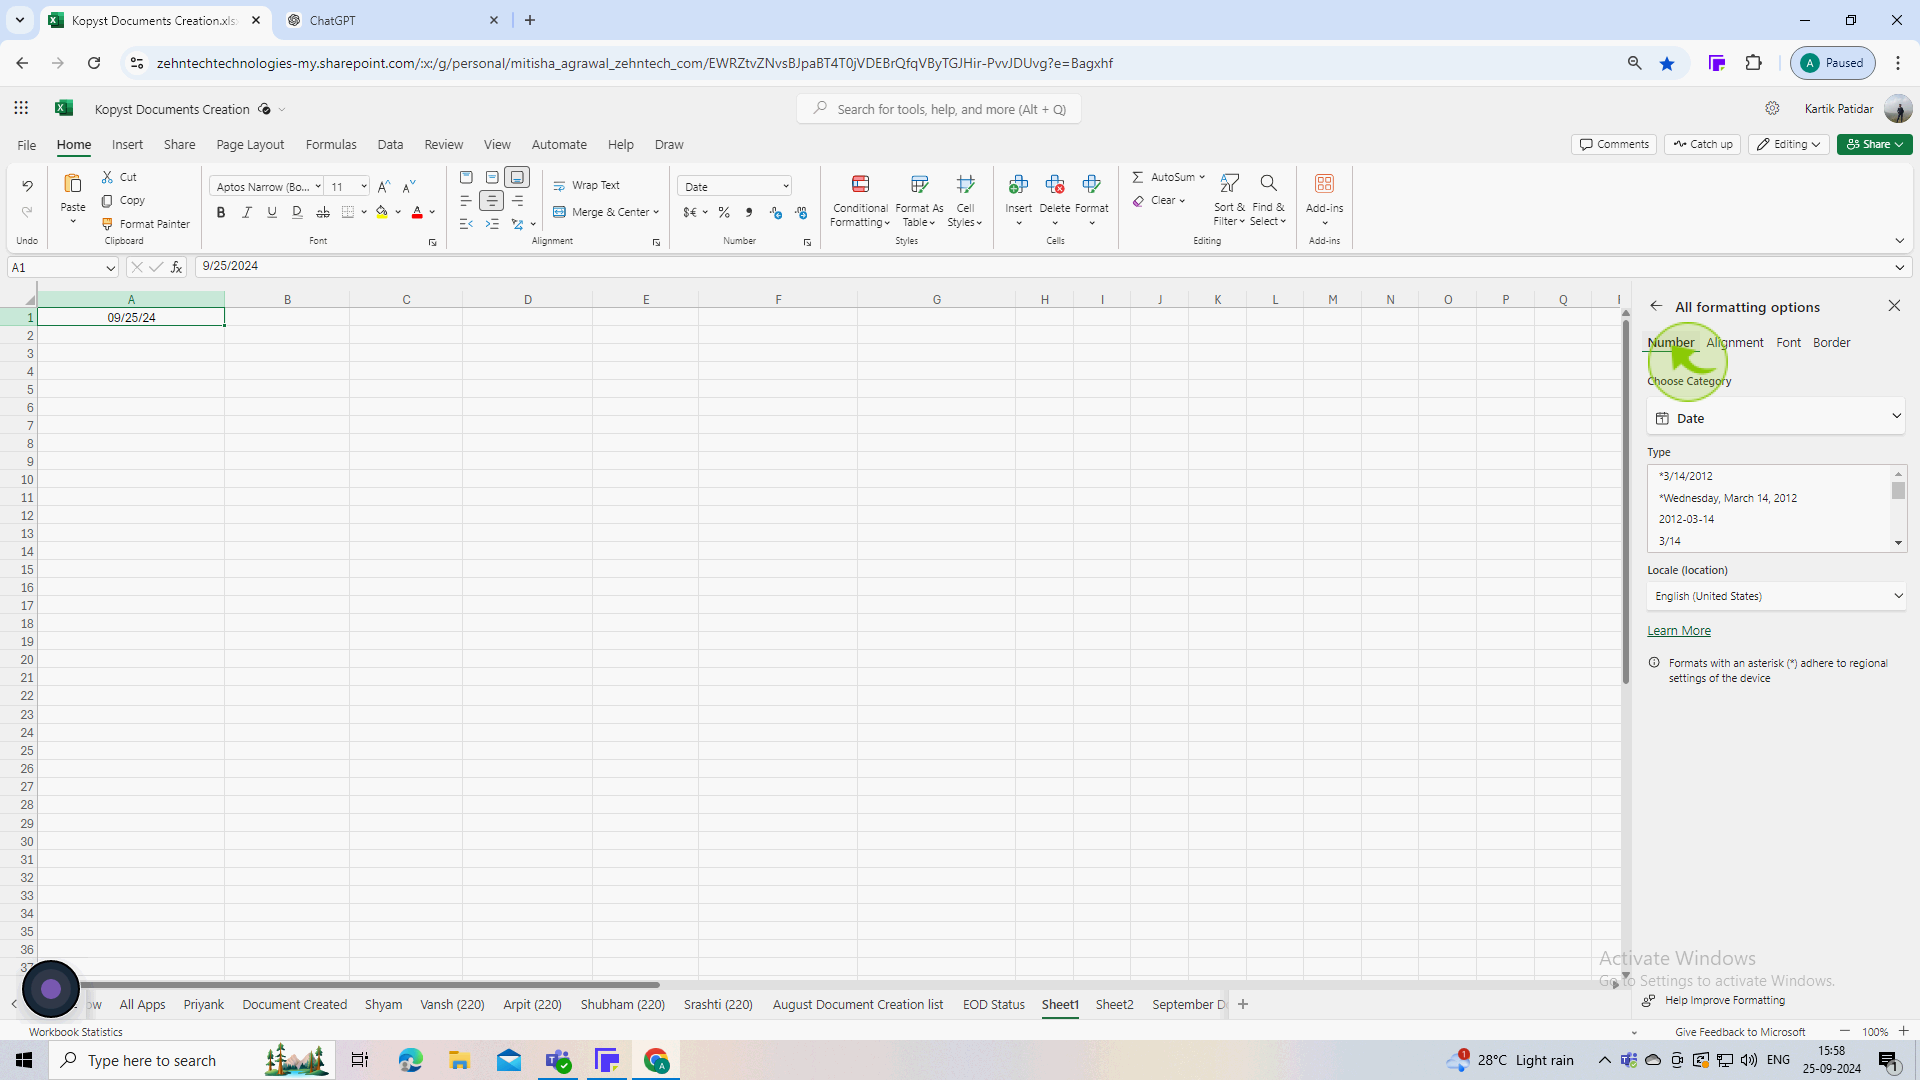The image size is (1920, 1080).
Task: Open Format As Table gallery
Action: coord(919,201)
